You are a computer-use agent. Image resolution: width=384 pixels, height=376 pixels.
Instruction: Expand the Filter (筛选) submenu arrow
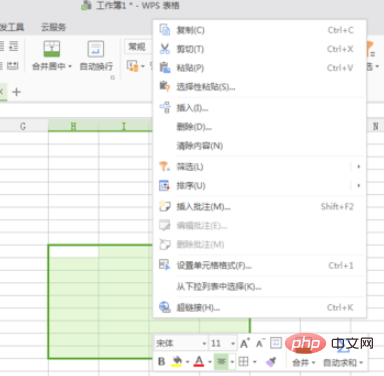click(x=359, y=166)
